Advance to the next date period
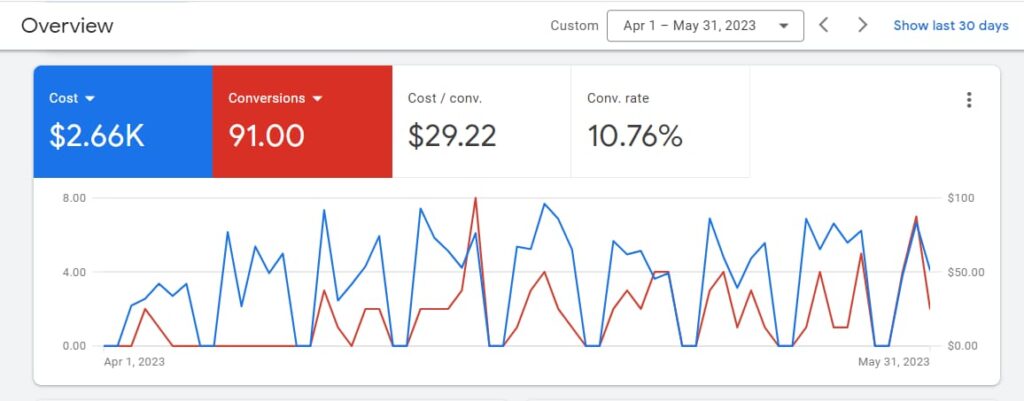 click(862, 25)
